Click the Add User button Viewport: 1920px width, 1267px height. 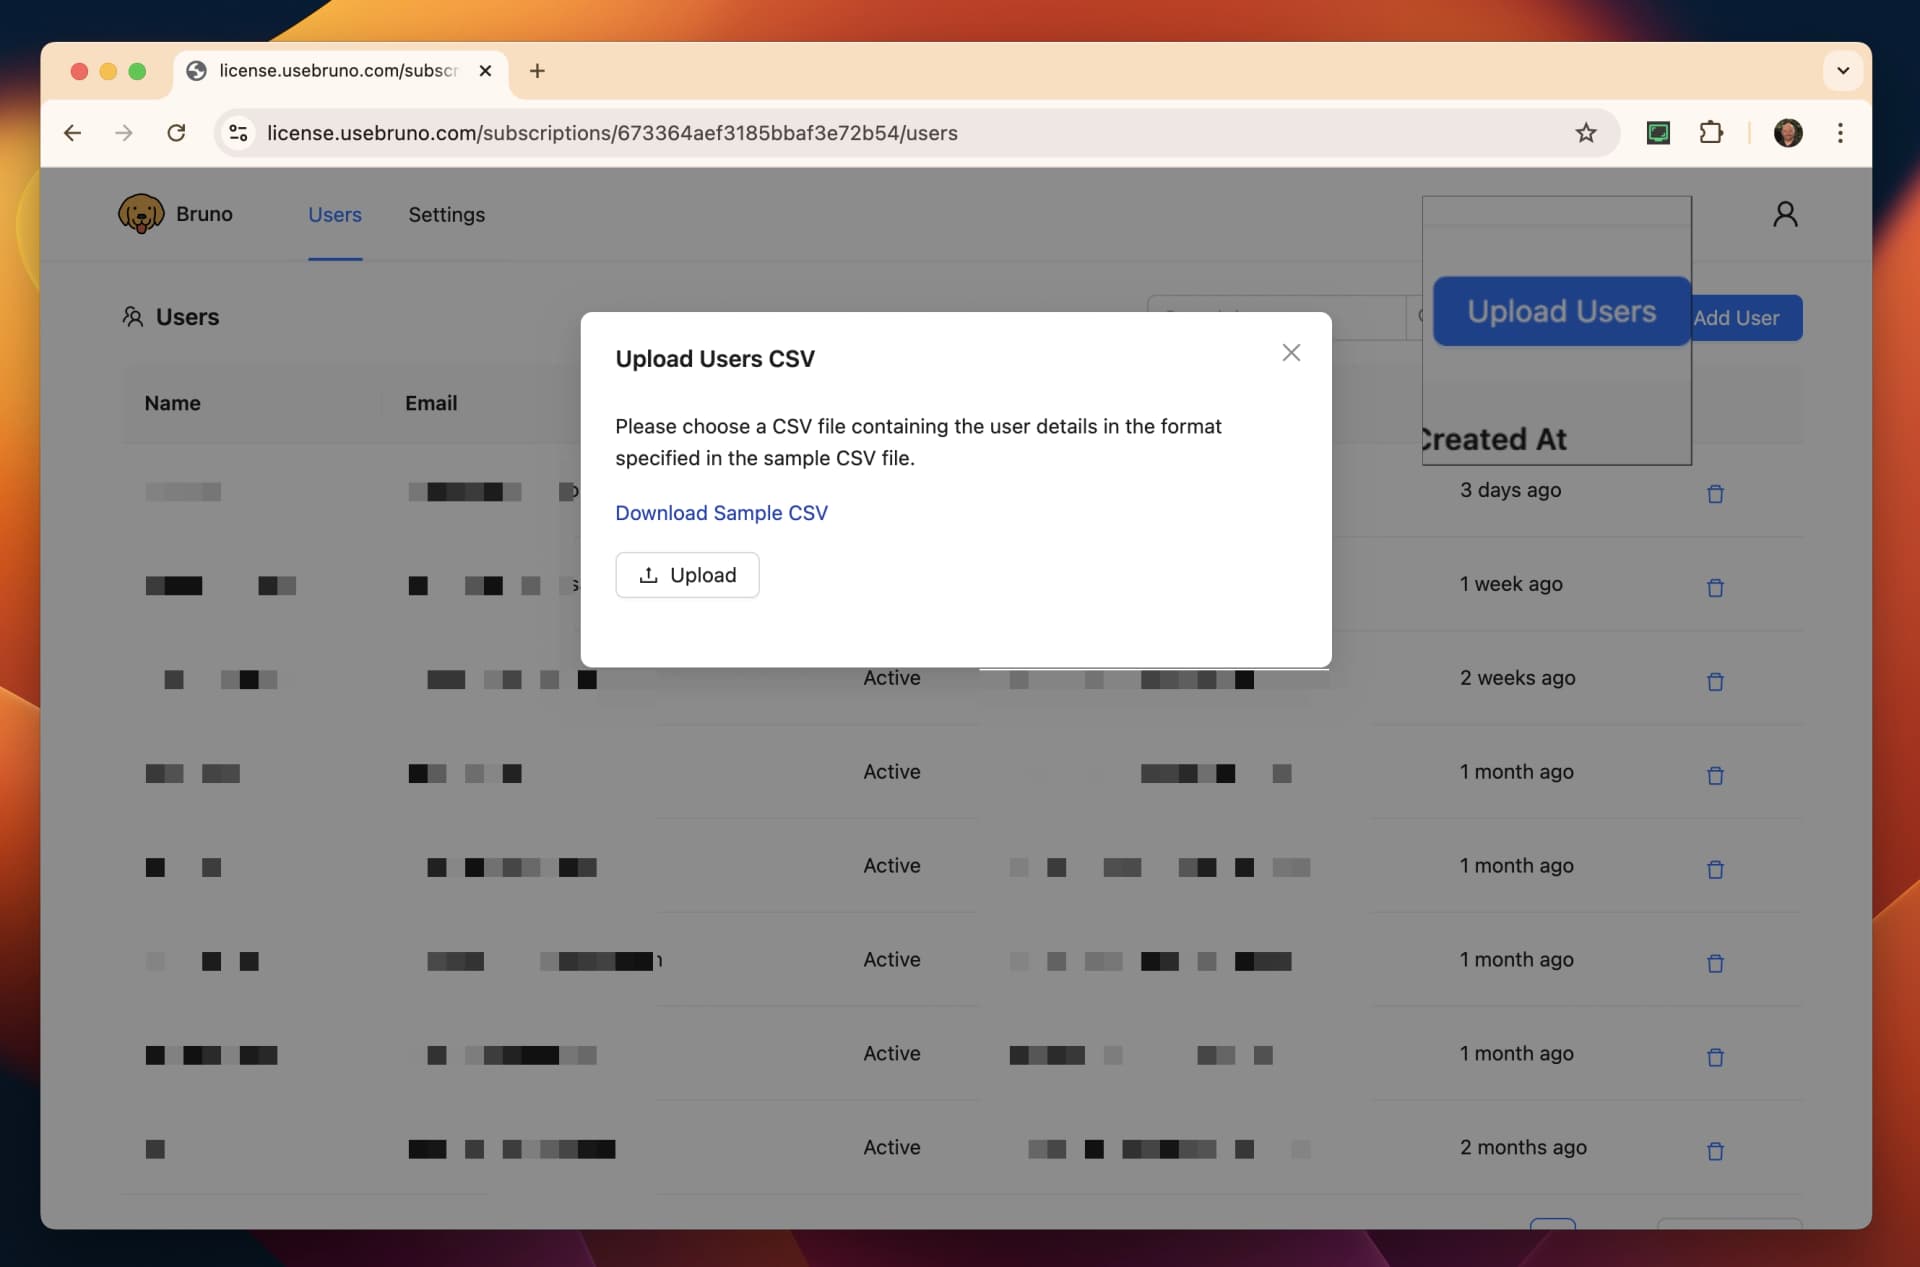[x=1746, y=318]
